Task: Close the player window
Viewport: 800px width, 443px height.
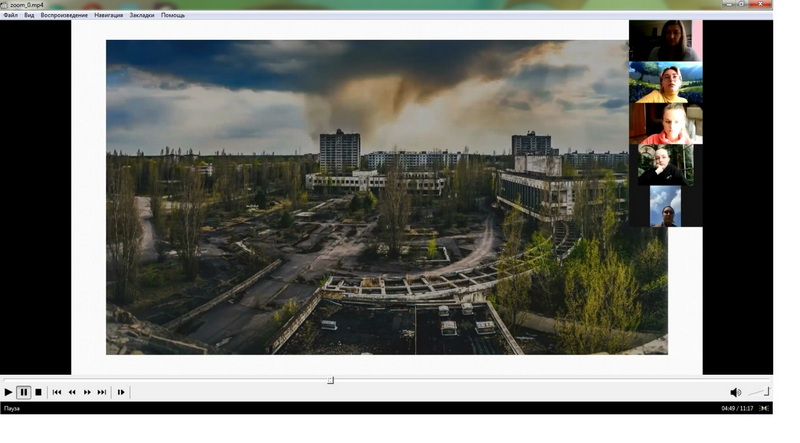Action: click(760, 4)
